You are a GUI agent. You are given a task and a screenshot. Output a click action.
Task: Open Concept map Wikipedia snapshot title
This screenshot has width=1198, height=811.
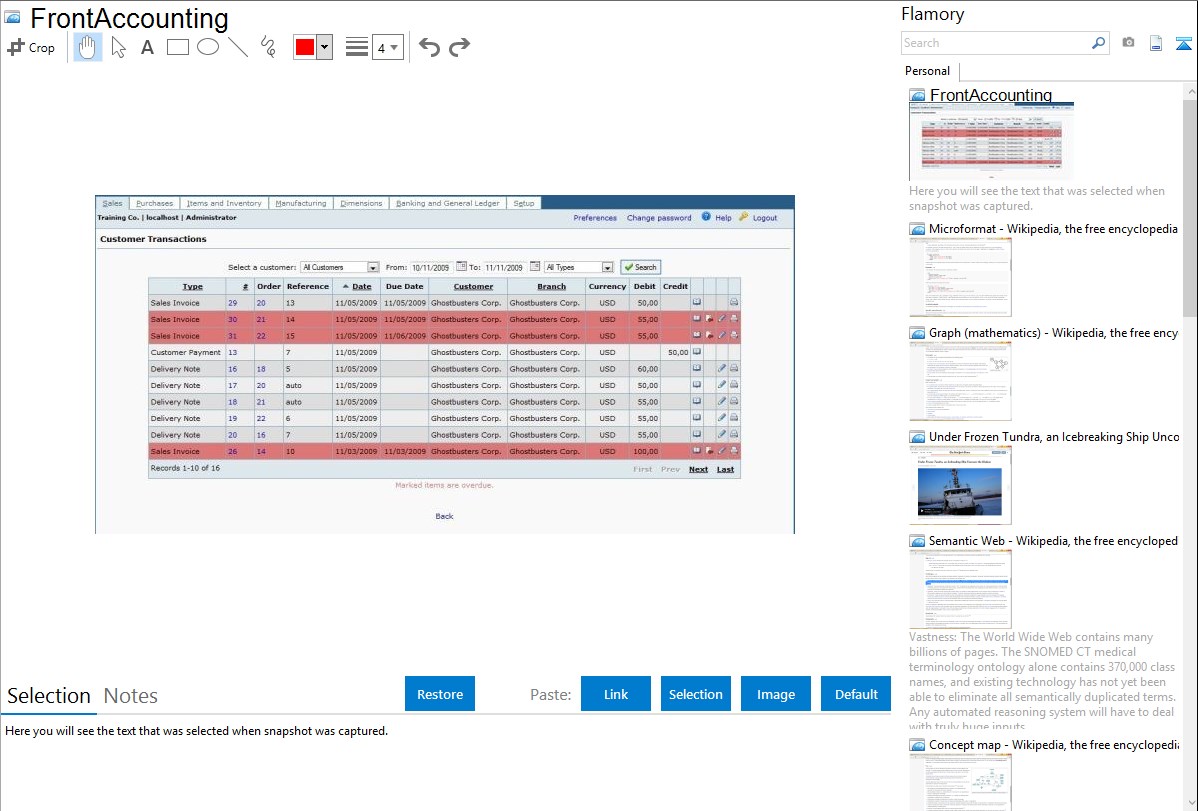point(1053,744)
